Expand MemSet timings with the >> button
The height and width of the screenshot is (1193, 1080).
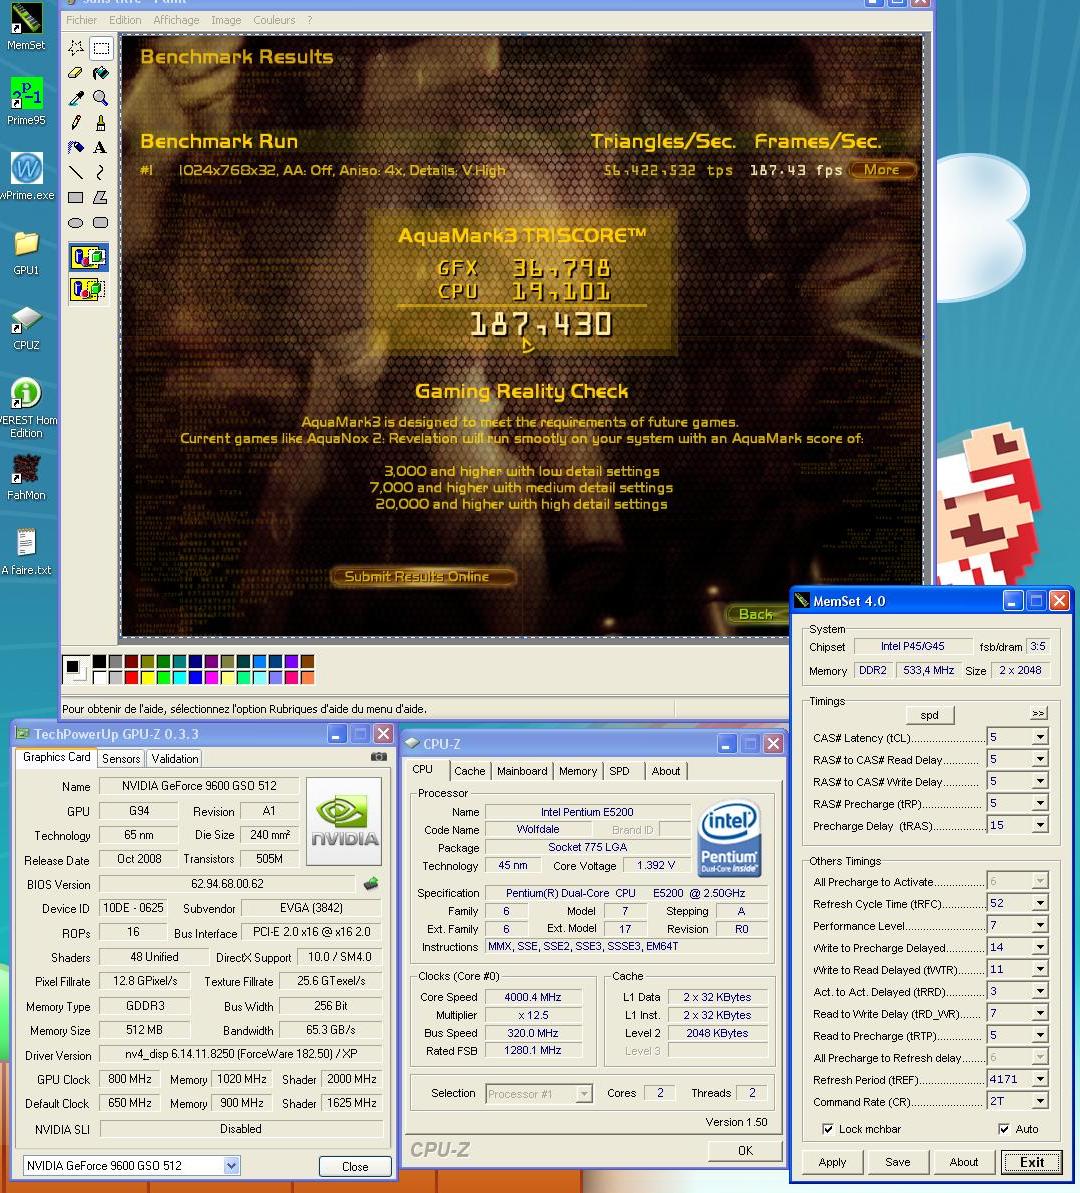[1038, 714]
